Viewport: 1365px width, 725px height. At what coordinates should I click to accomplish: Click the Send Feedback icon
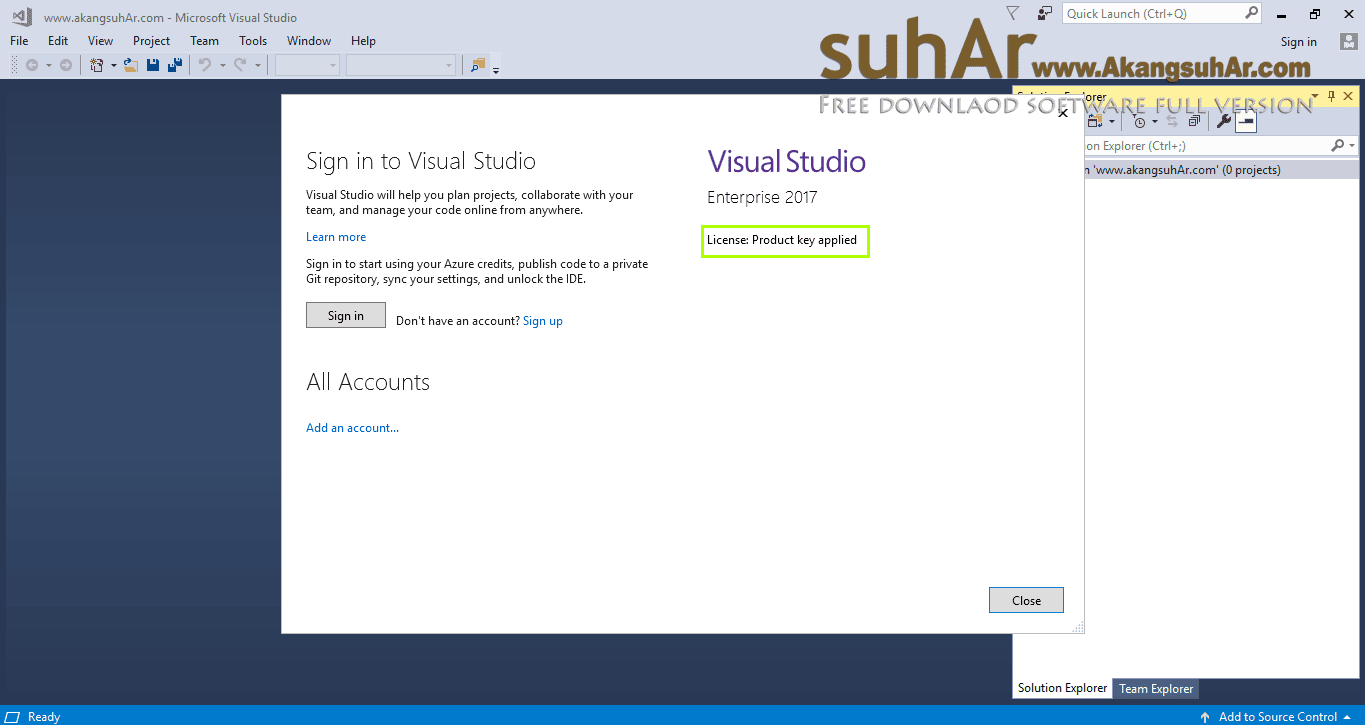click(1044, 13)
